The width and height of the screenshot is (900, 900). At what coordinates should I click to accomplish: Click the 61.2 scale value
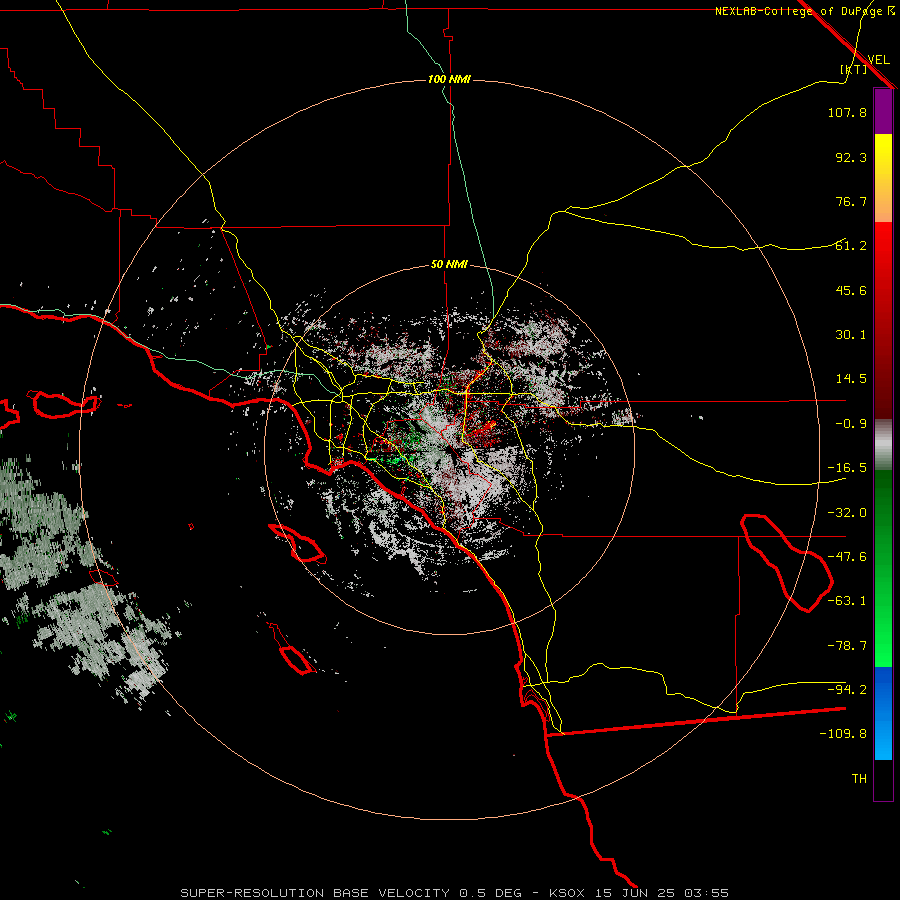pos(851,246)
